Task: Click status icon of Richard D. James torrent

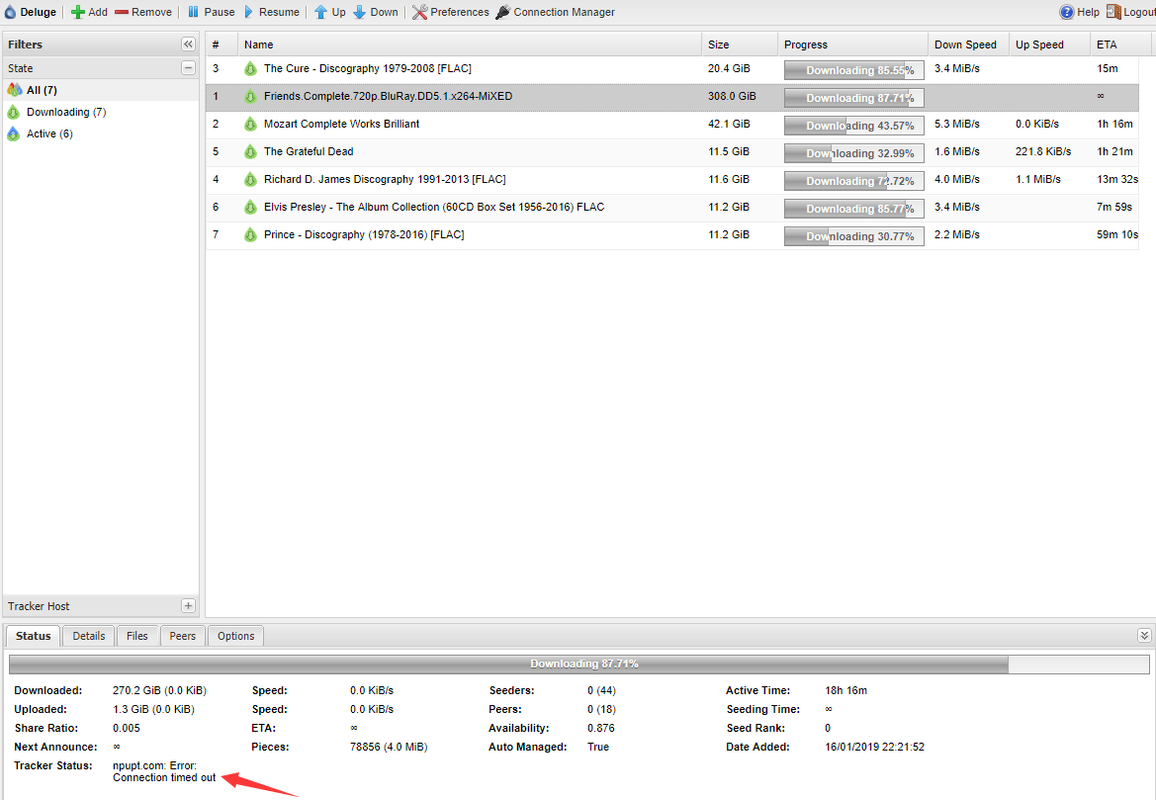Action: point(251,179)
